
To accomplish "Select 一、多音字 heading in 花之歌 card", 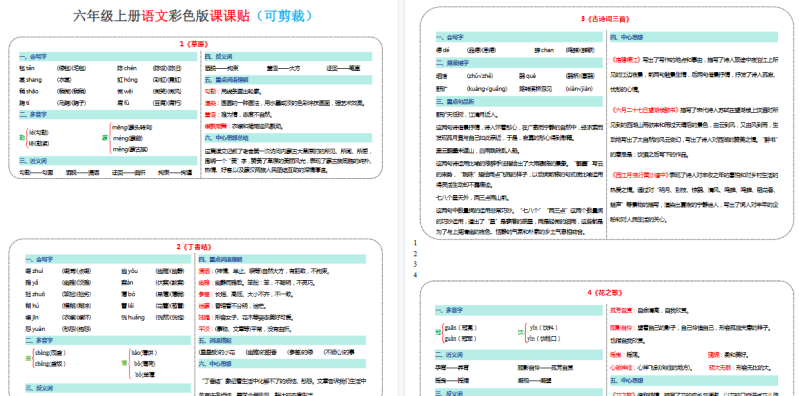I will pos(449,310).
